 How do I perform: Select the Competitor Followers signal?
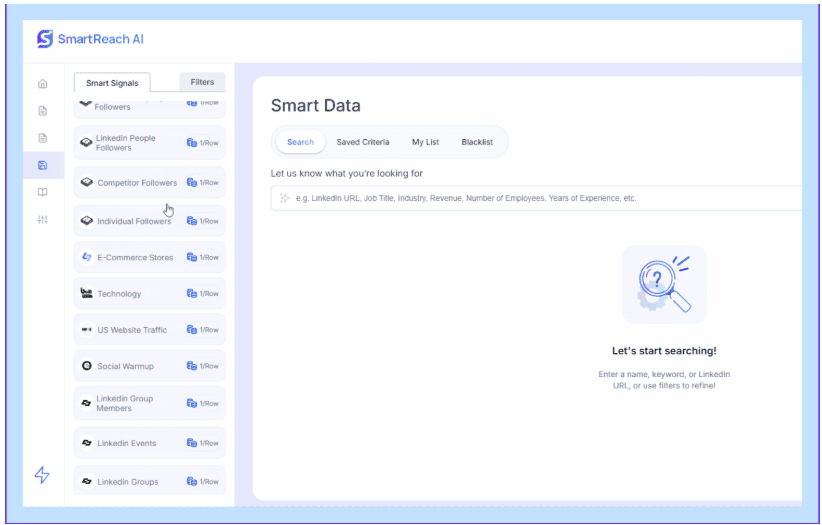point(149,183)
